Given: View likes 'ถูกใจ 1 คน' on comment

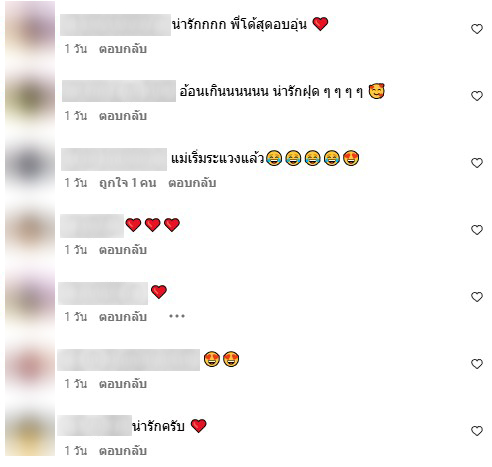Looking at the screenshot, I should click(x=127, y=183).
